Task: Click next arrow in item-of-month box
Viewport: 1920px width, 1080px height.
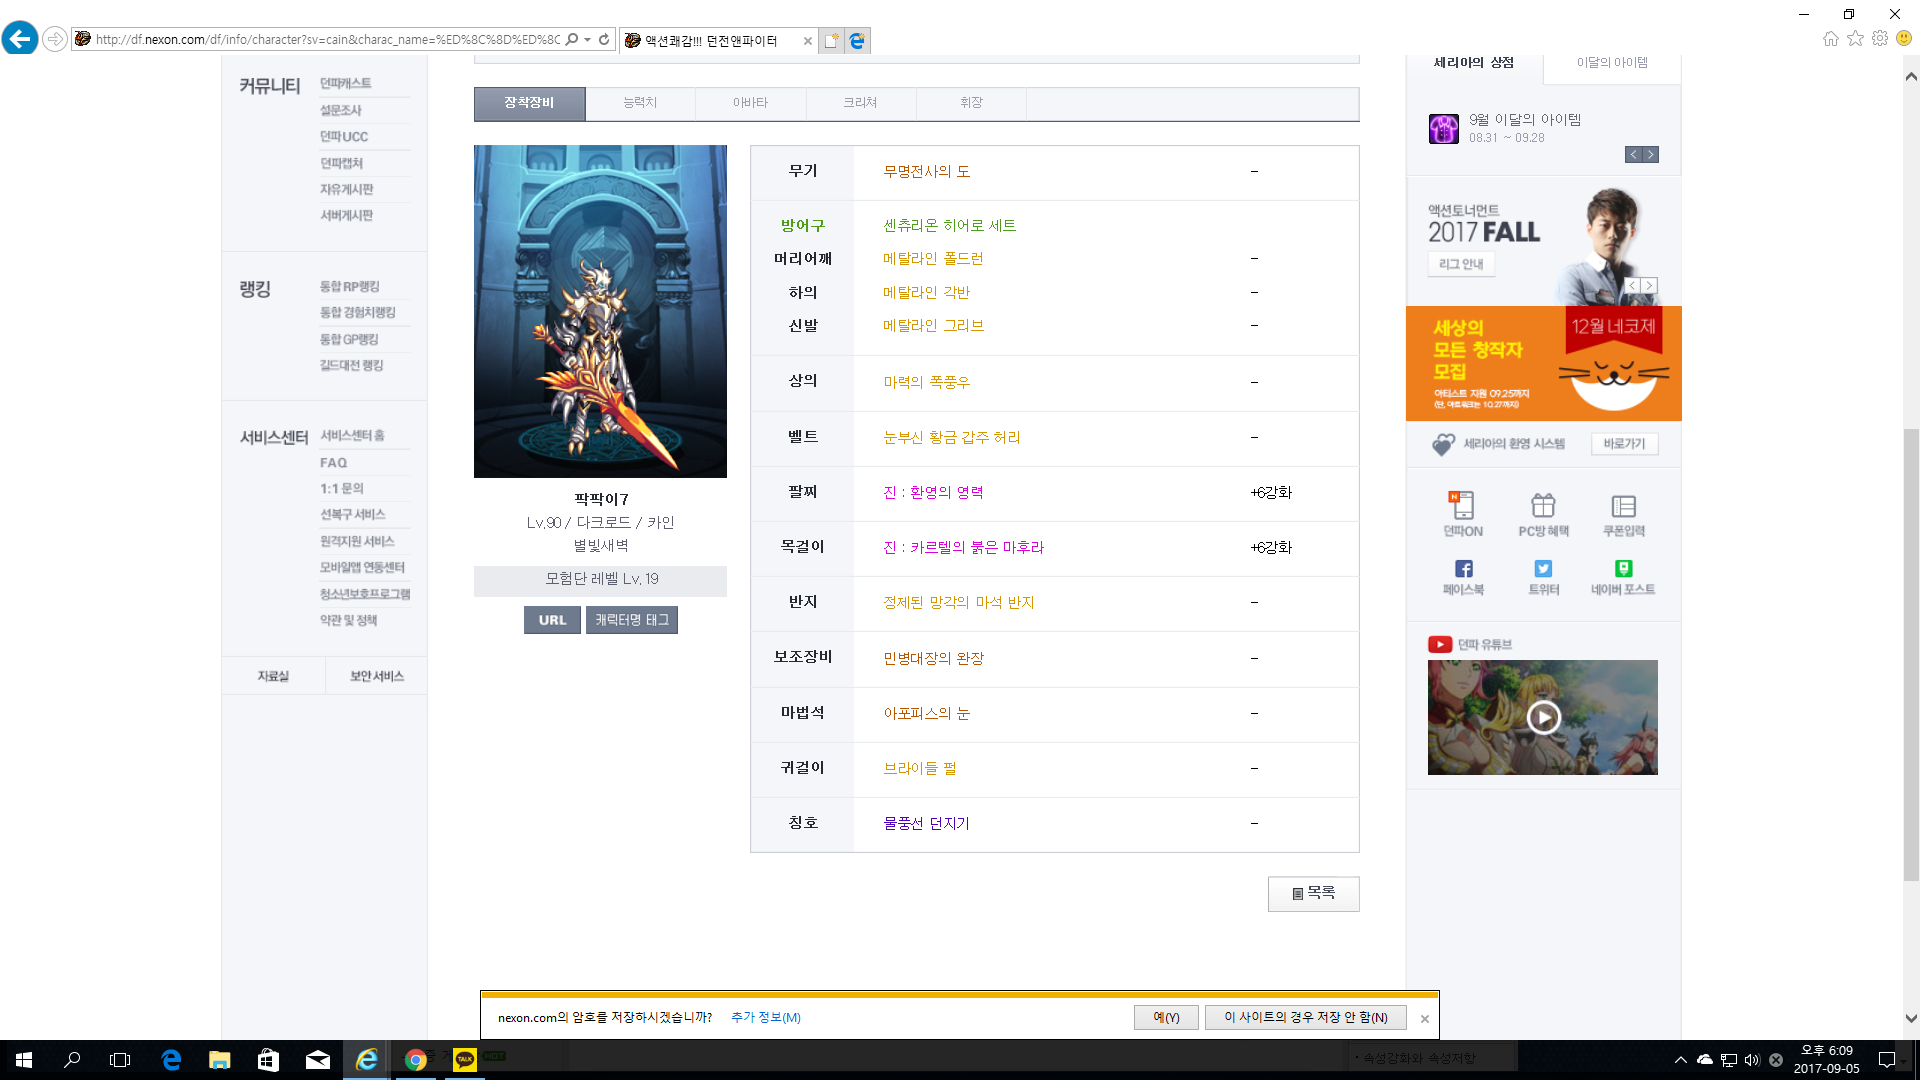Action: coord(1651,155)
